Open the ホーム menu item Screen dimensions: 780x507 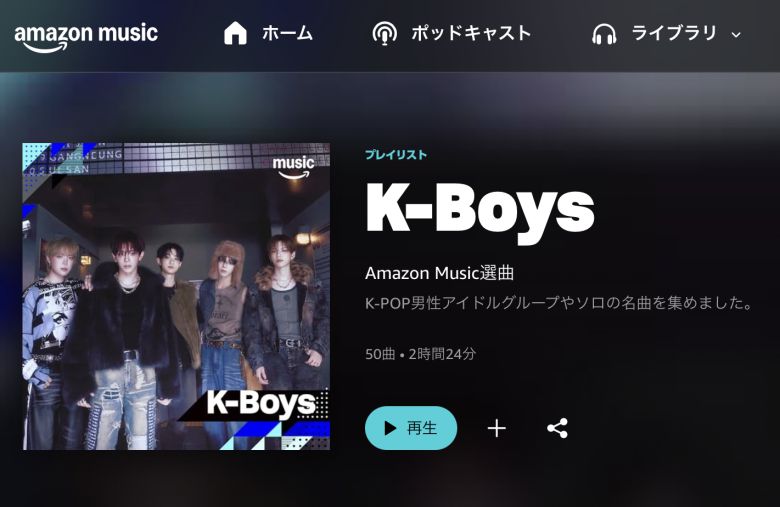click(x=288, y=33)
